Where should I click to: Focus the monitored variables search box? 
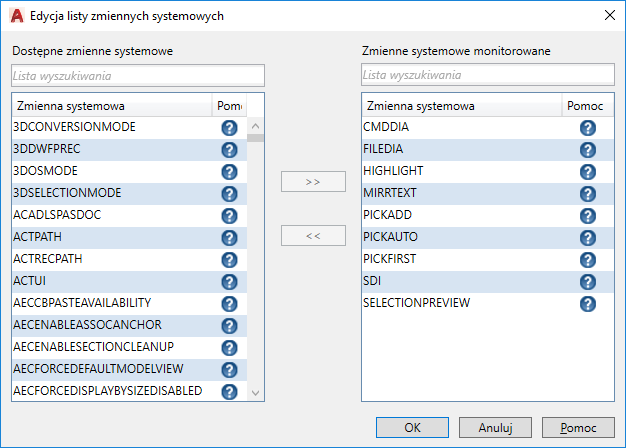488,75
